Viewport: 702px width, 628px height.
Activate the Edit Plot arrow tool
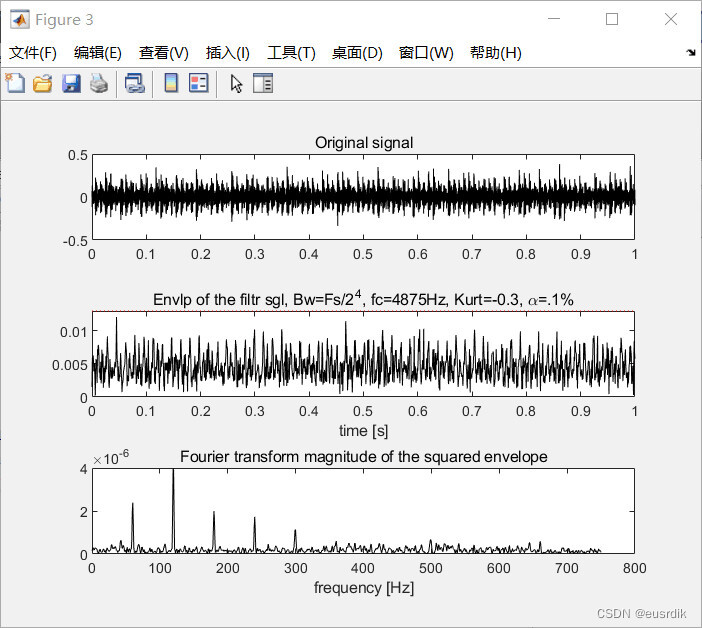pos(236,84)
